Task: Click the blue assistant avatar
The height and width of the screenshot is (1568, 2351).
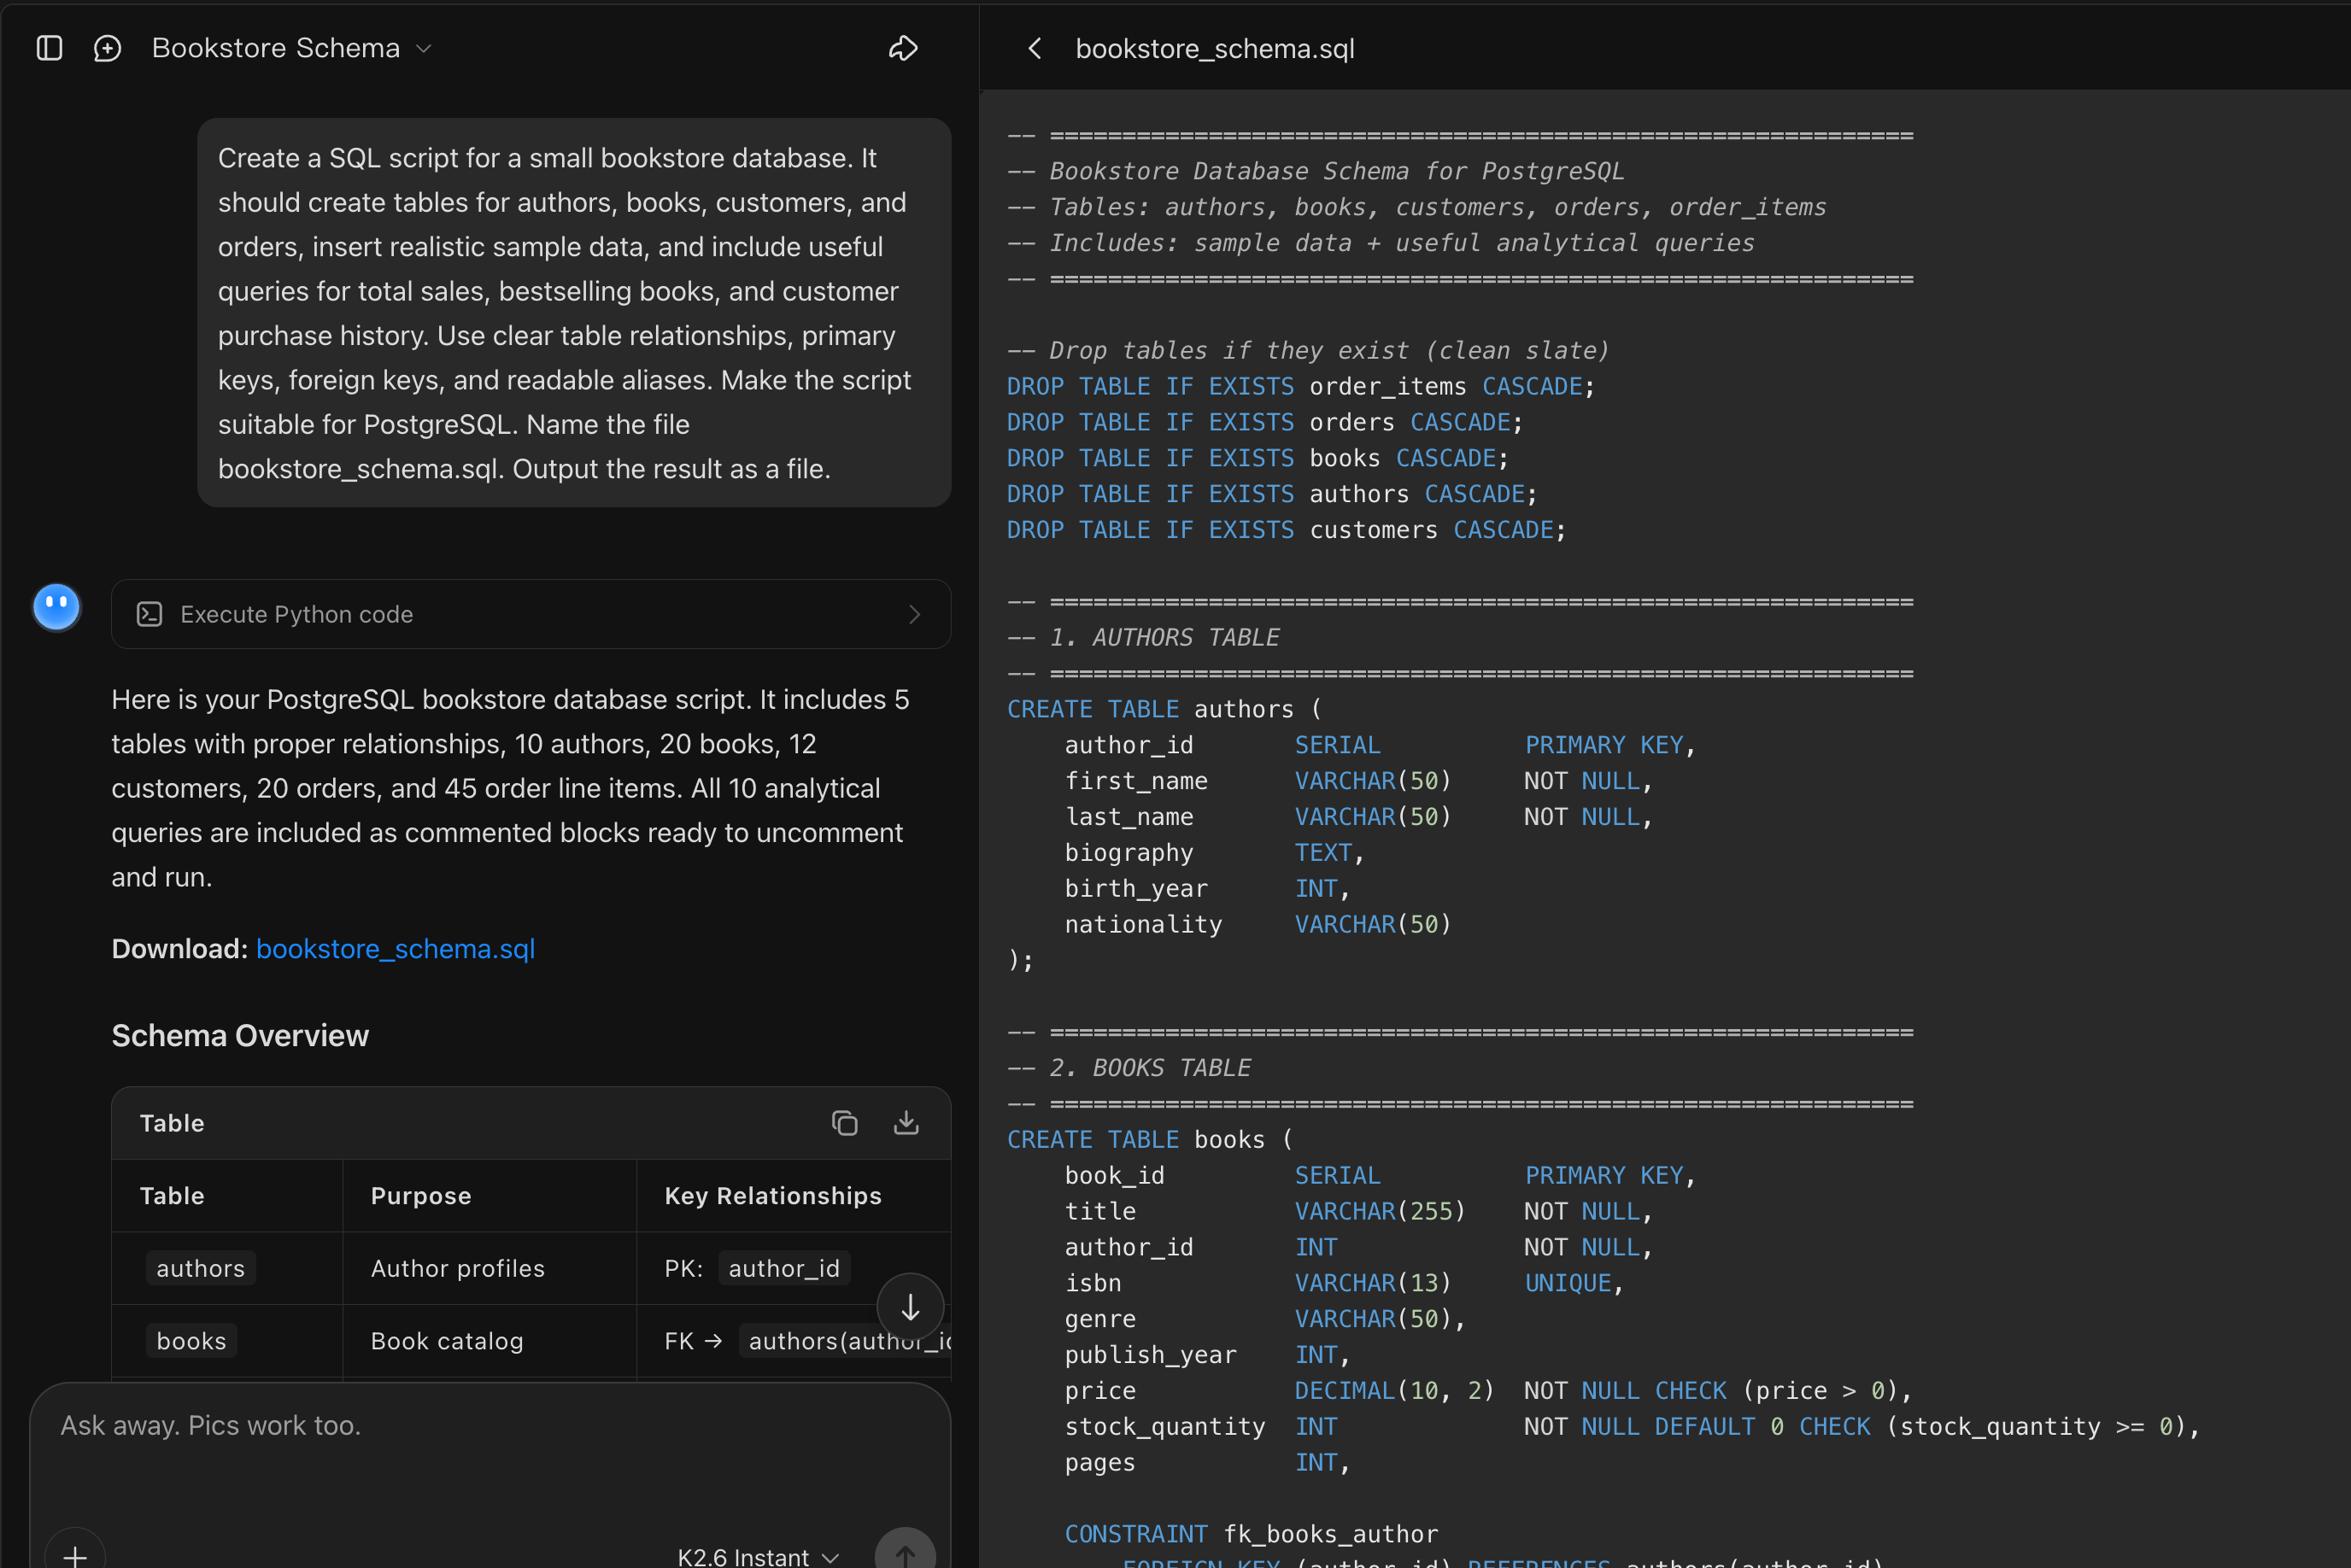Action: tap(57, 607)
